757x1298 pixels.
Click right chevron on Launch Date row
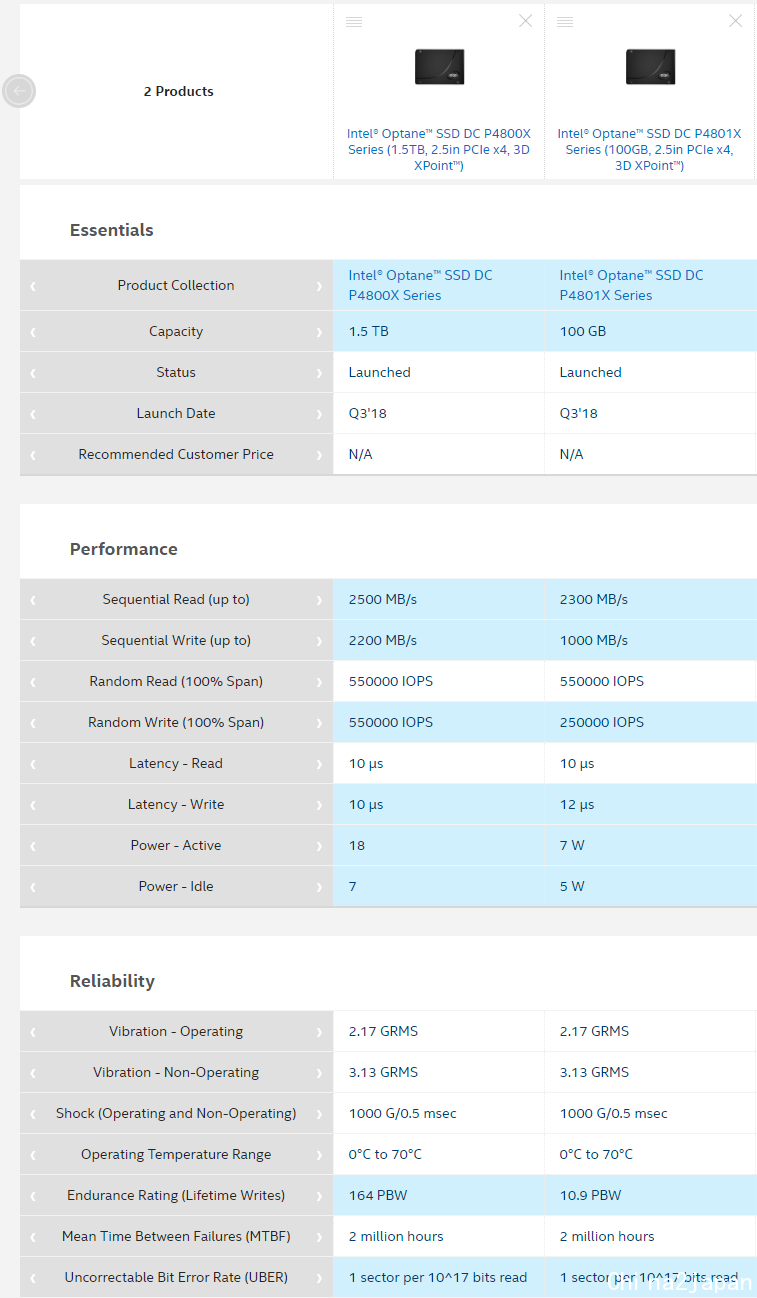point(319,414)
